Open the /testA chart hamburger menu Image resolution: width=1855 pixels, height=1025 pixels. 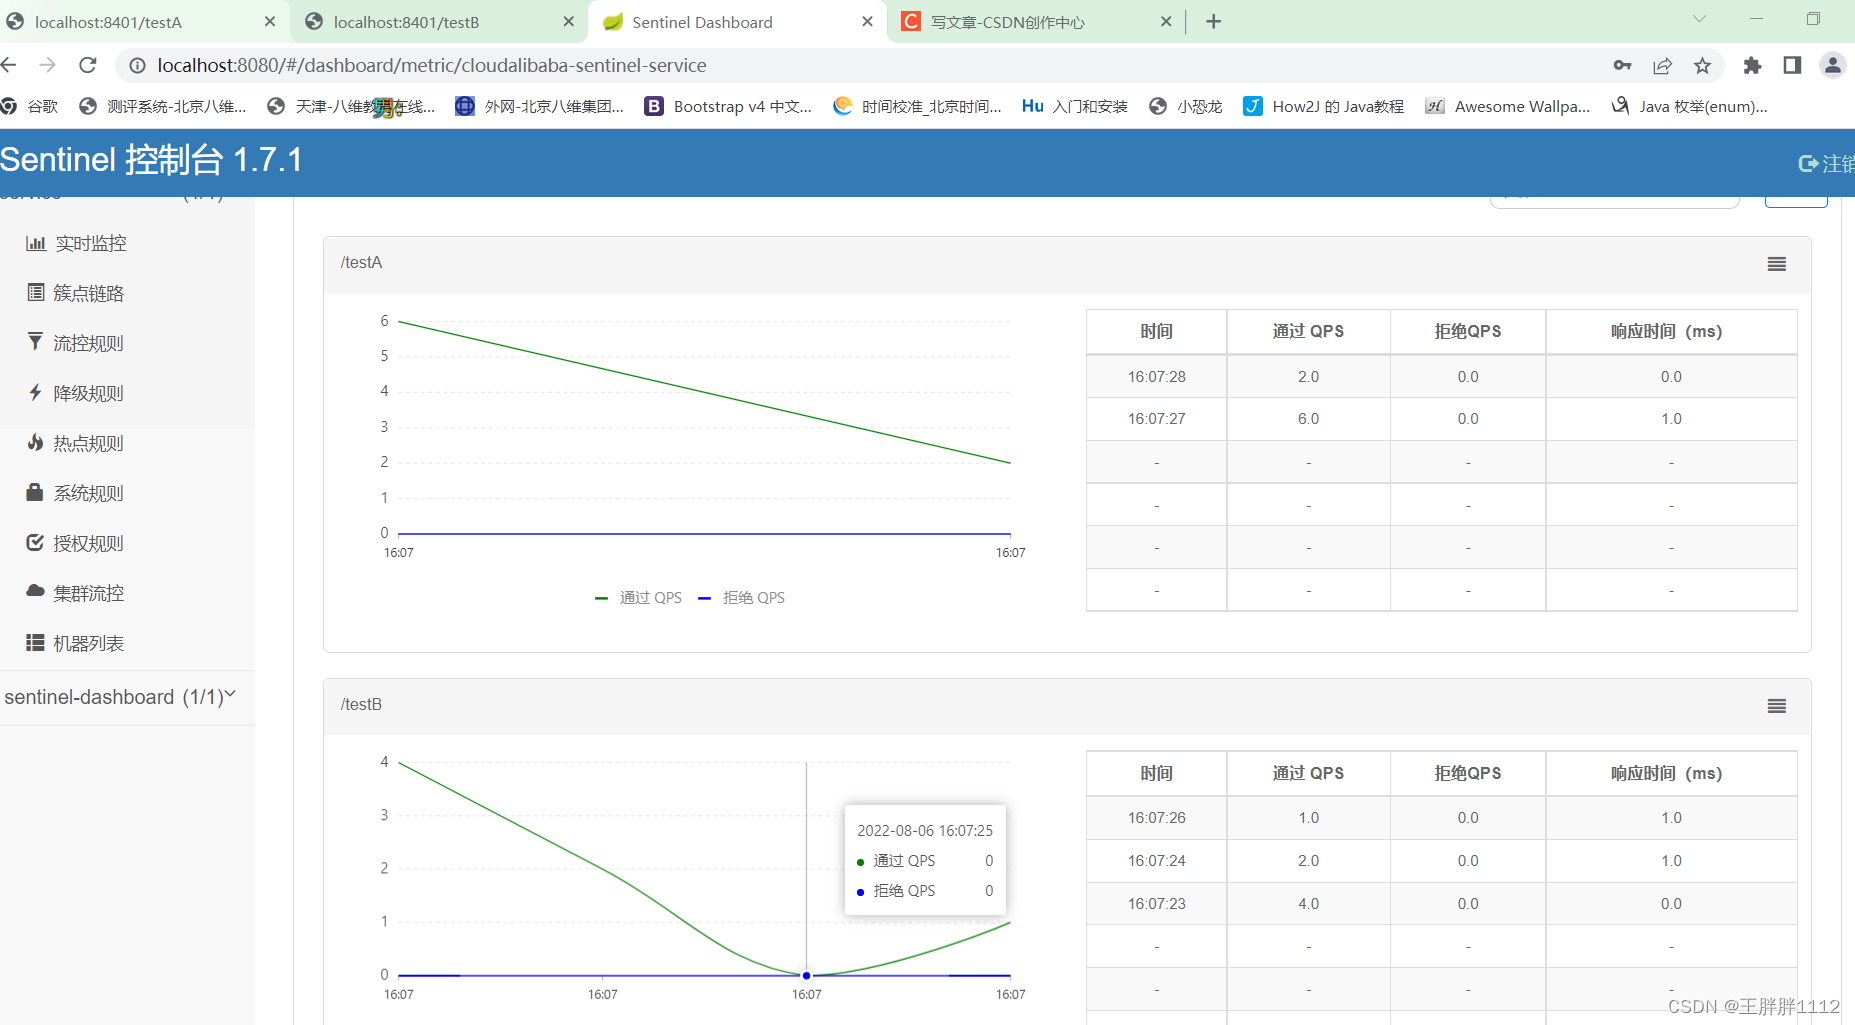click(1776, 263)
